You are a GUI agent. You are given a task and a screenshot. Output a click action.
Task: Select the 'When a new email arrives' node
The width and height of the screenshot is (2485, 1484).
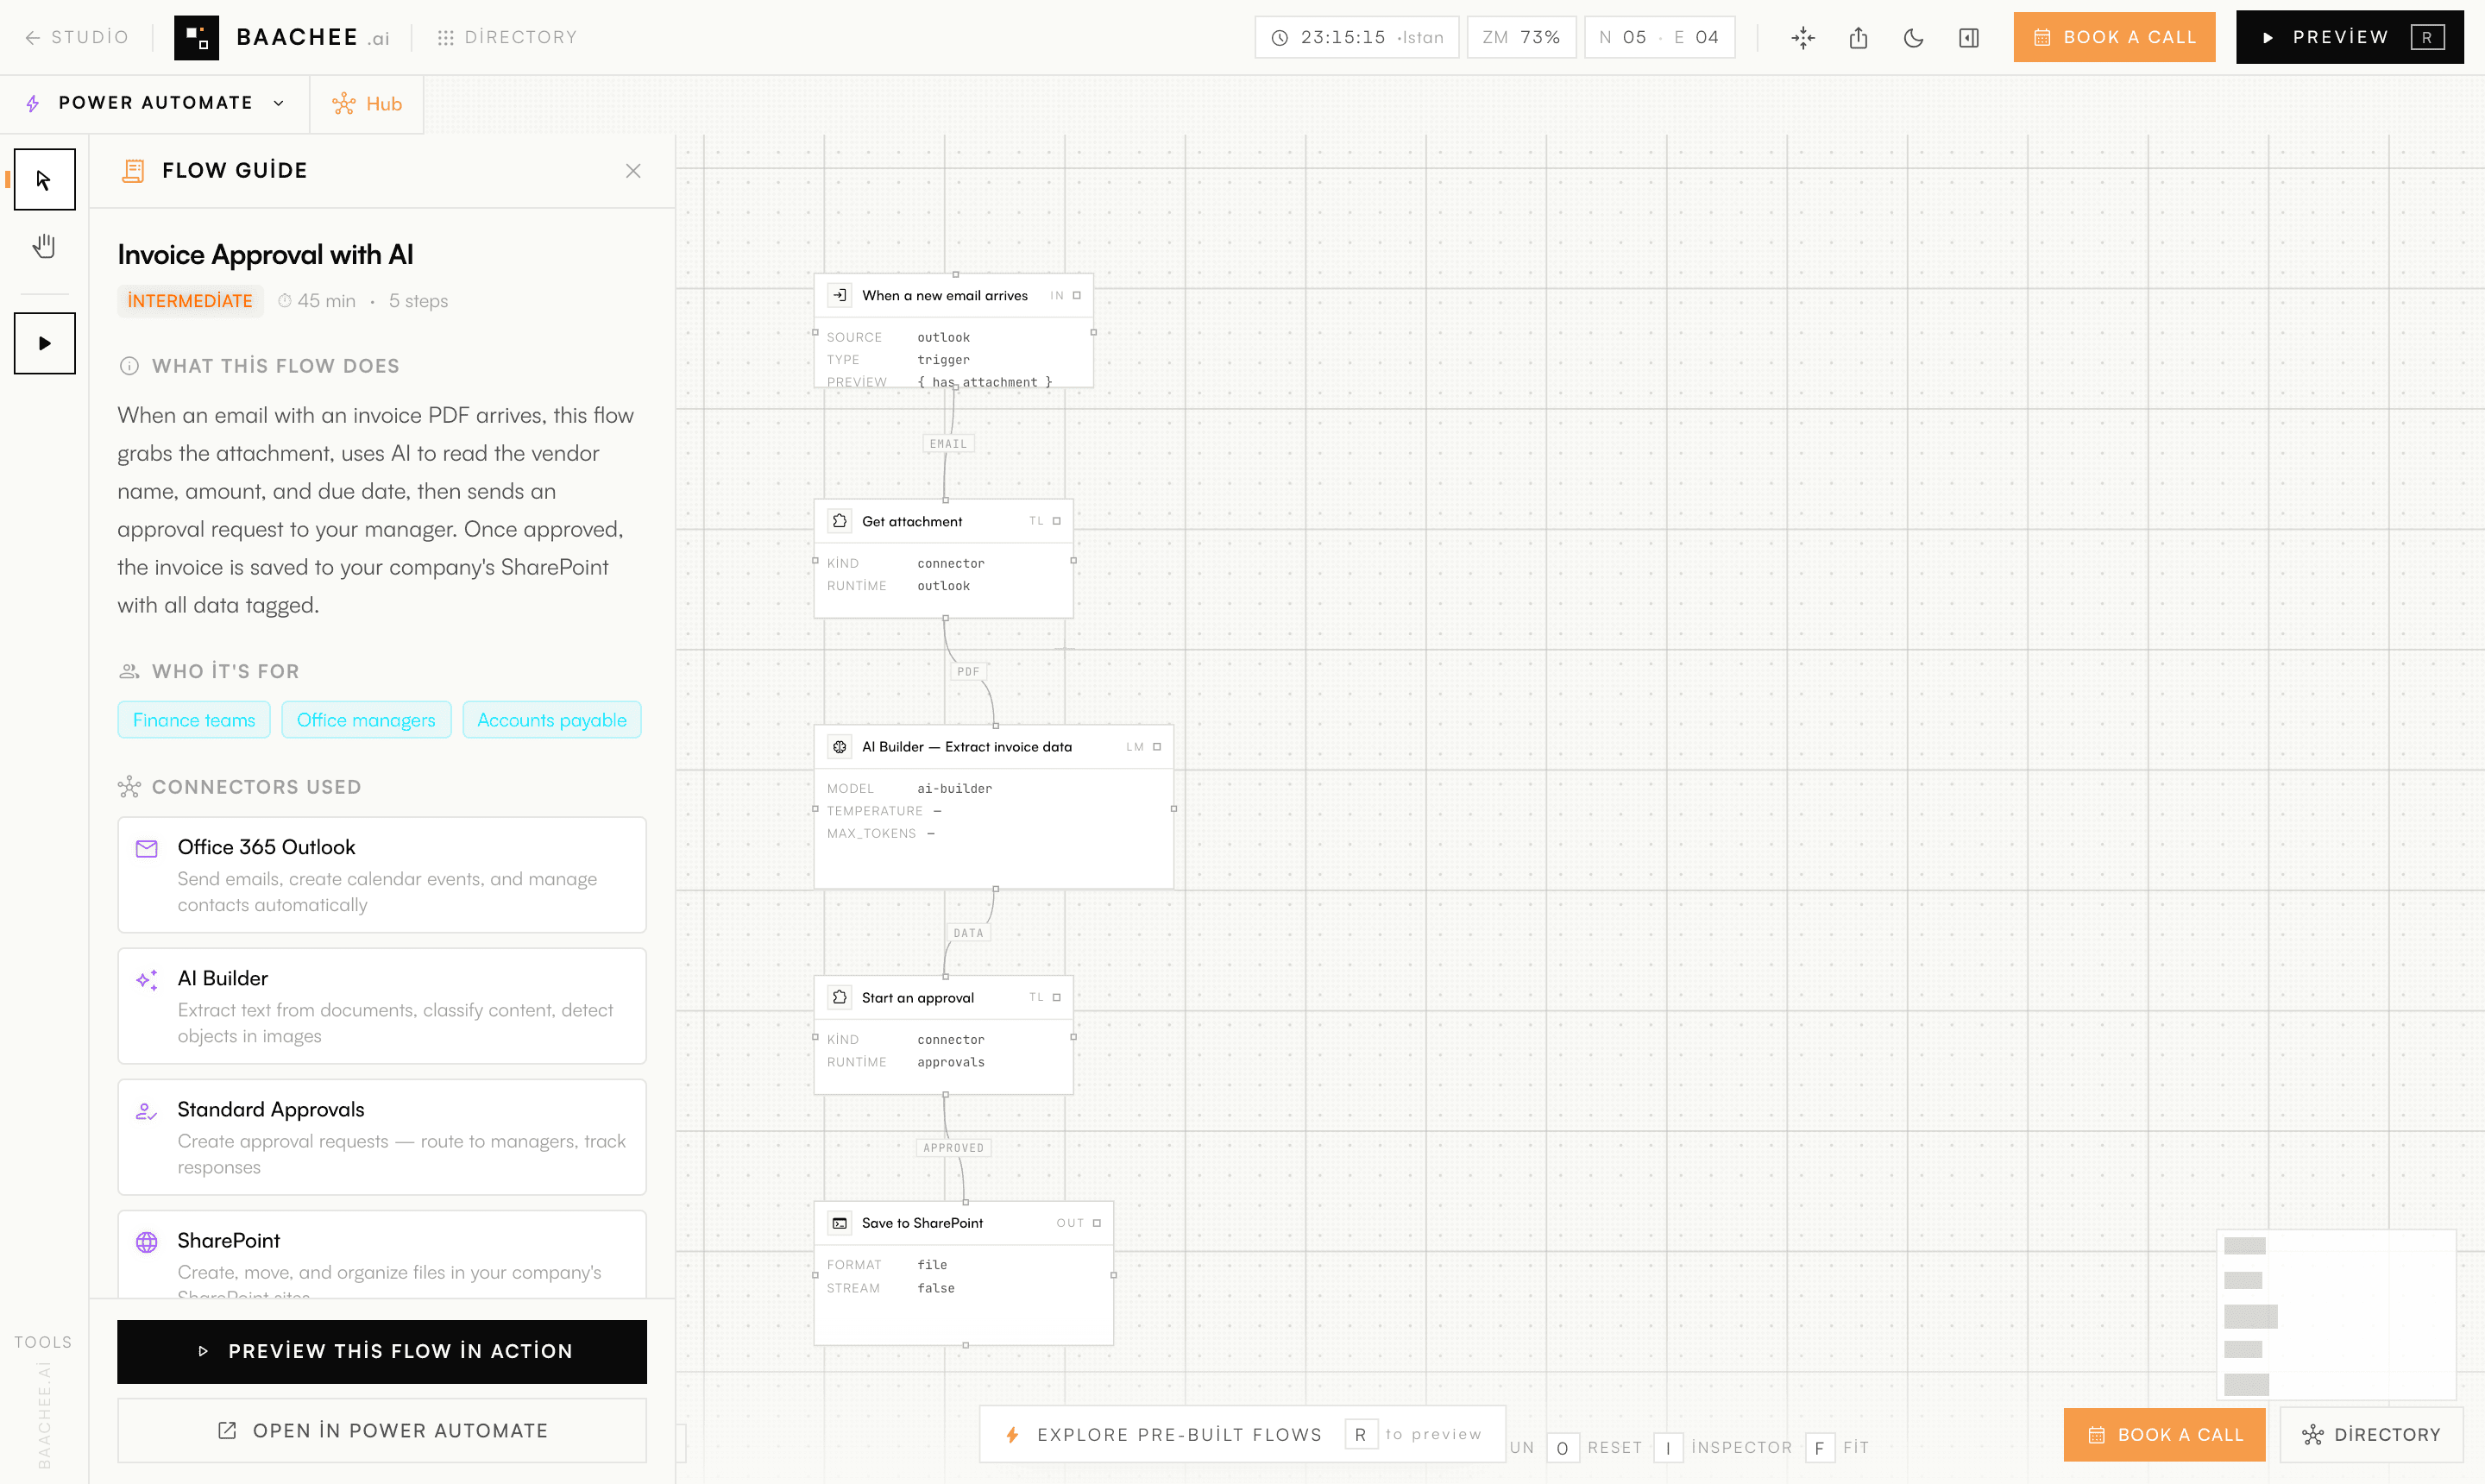click(x=954, y=331)
